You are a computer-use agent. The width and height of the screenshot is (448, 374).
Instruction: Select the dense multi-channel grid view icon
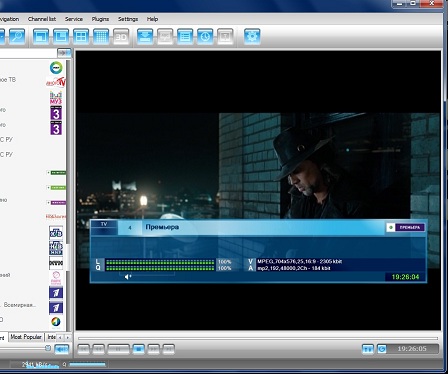101,36
